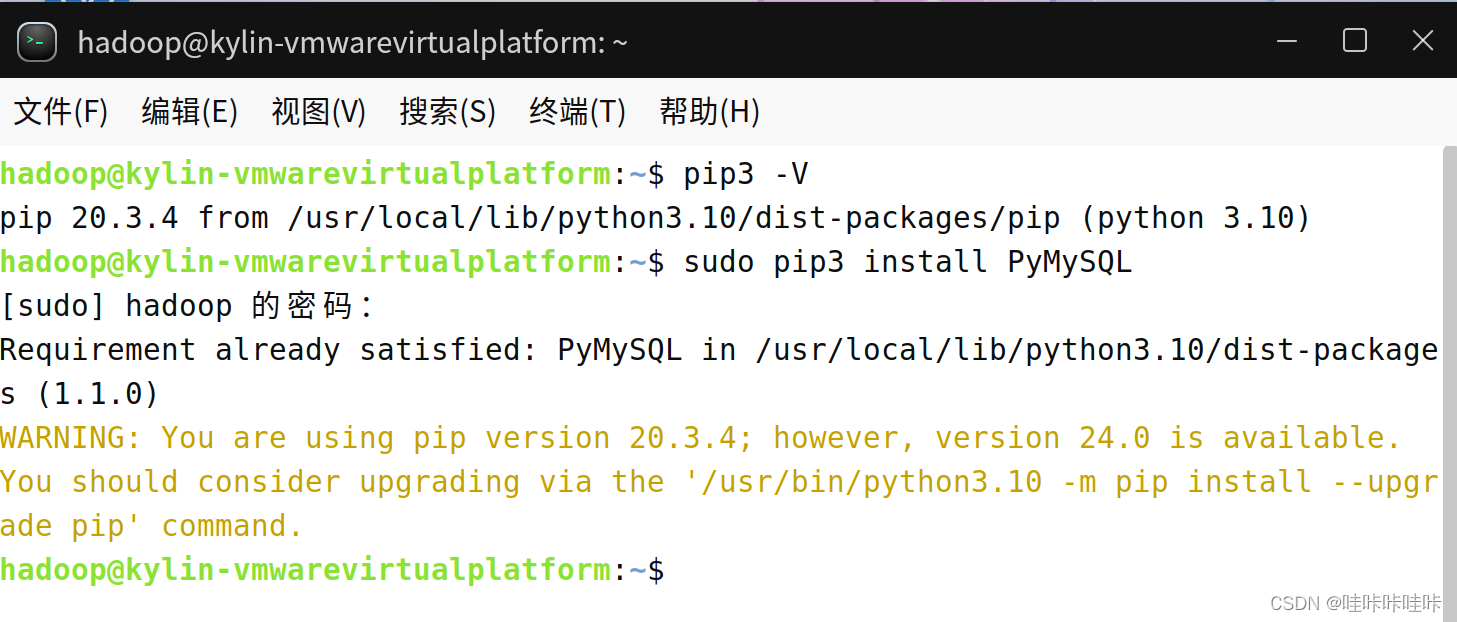Screen dimensions: 1457x622
Task: Open the 帮助(H) menu
Action: [x=710, y=111]
